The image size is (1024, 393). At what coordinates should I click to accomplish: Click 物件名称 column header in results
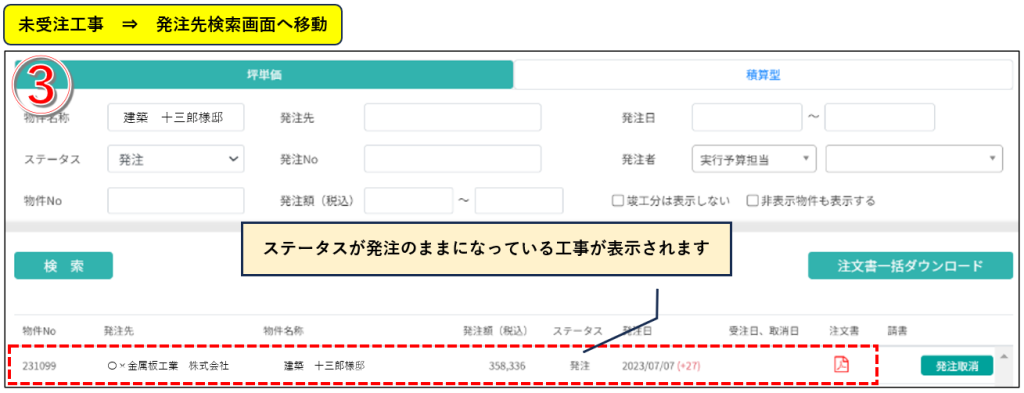tap(283, 331)
